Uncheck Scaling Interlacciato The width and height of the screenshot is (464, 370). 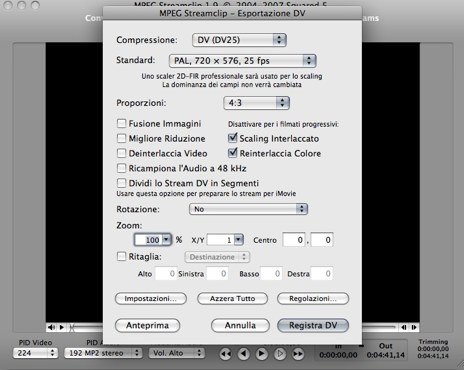tap(232, 138)
